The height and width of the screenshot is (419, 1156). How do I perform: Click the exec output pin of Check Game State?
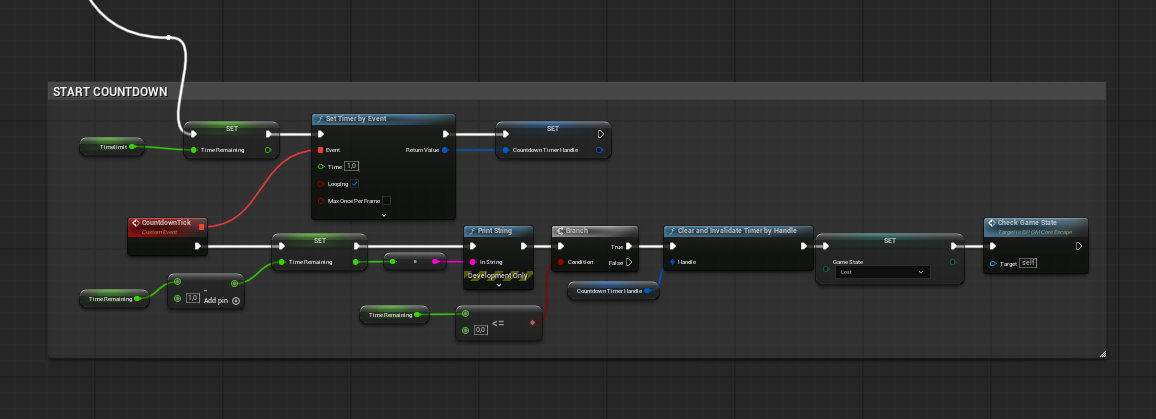point(1079,246)
